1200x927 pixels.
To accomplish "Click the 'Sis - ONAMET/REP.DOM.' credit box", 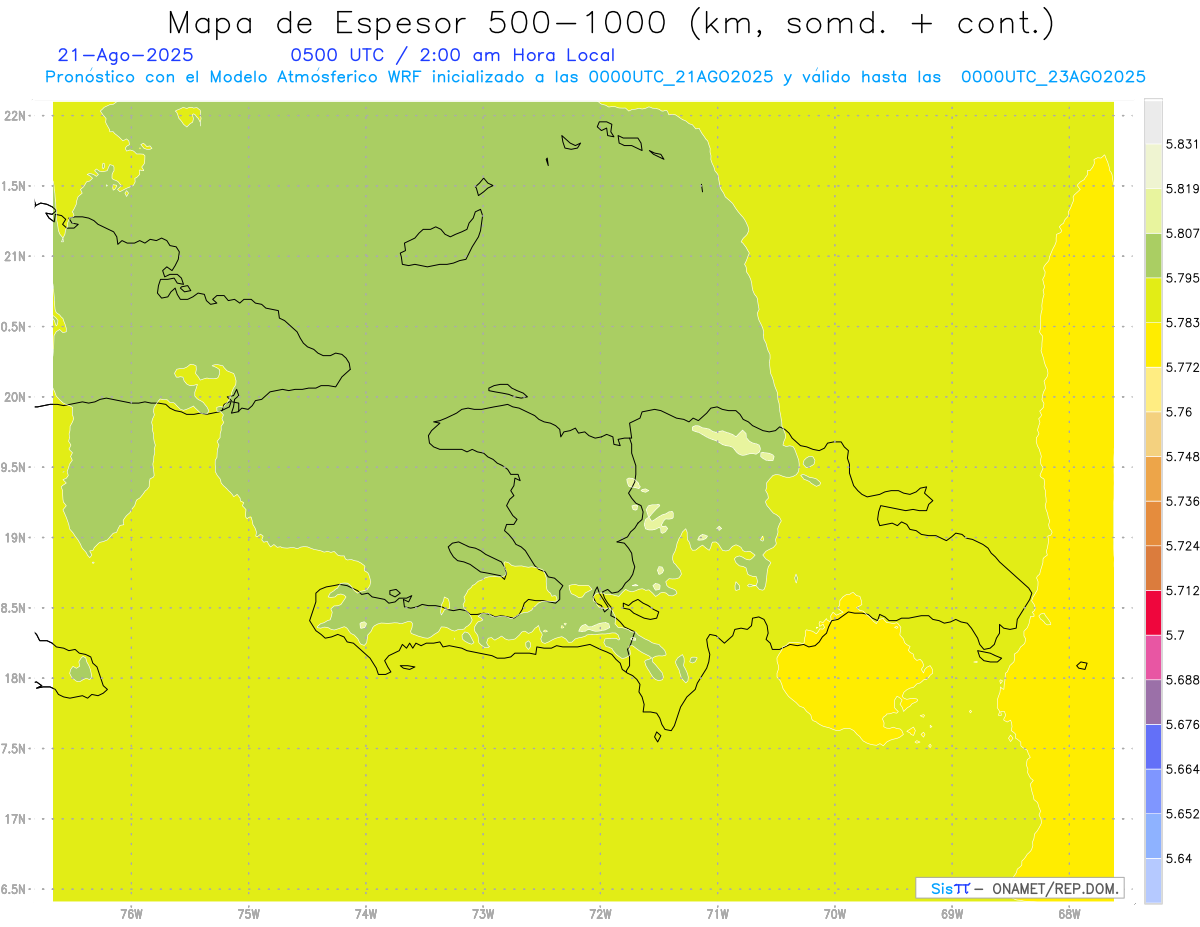I will pyautogui.click(x=1019, y=888).
